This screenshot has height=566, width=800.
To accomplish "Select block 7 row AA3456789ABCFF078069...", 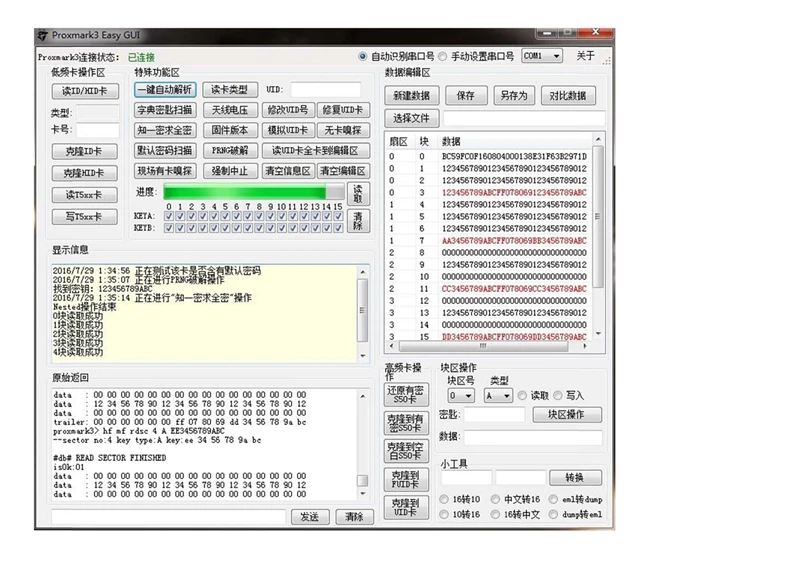I will pyautogui.click(x=488, y=240).
